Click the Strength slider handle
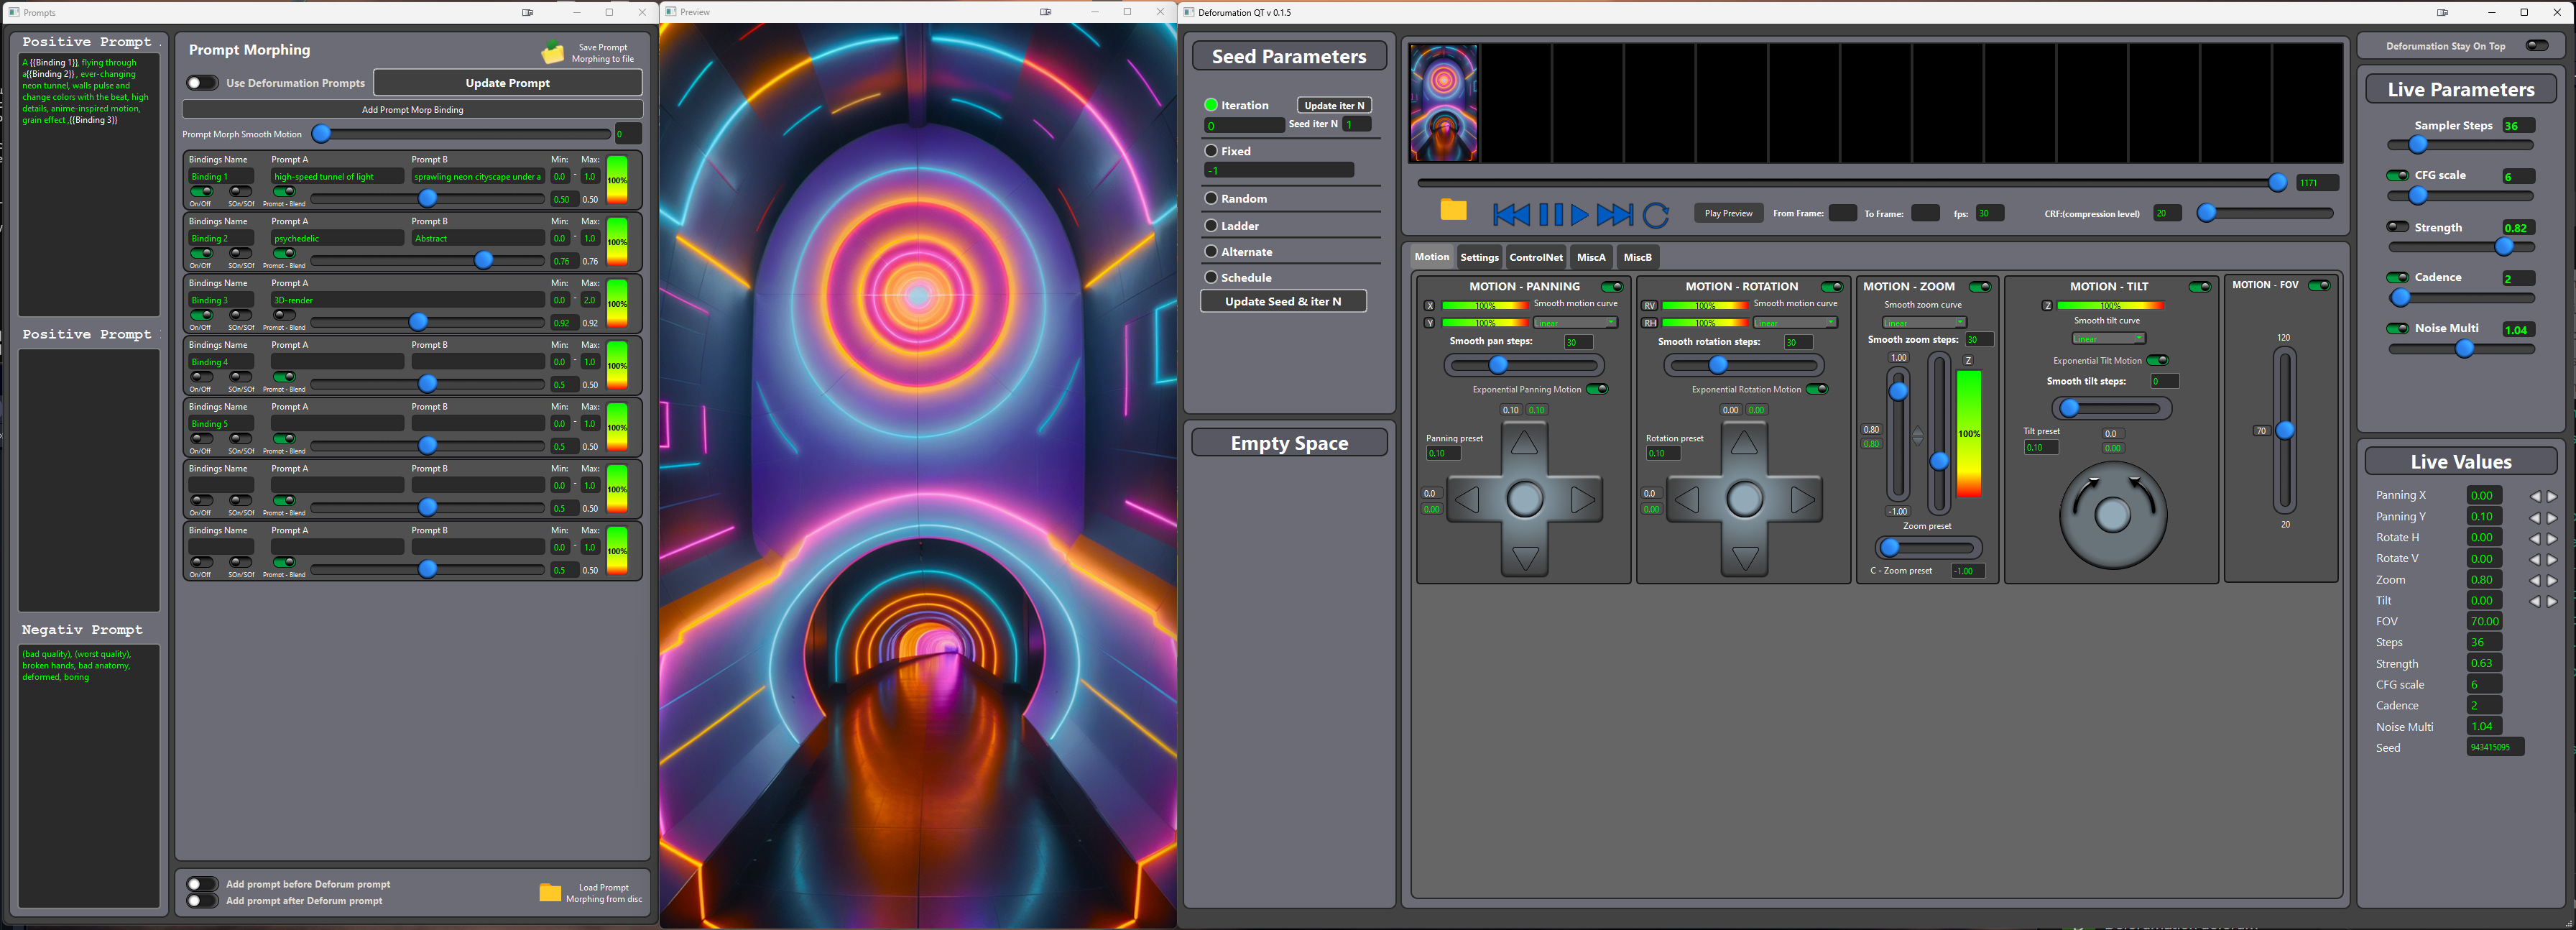Screen dimensions: 2576x930 [x=2504, y=247]
